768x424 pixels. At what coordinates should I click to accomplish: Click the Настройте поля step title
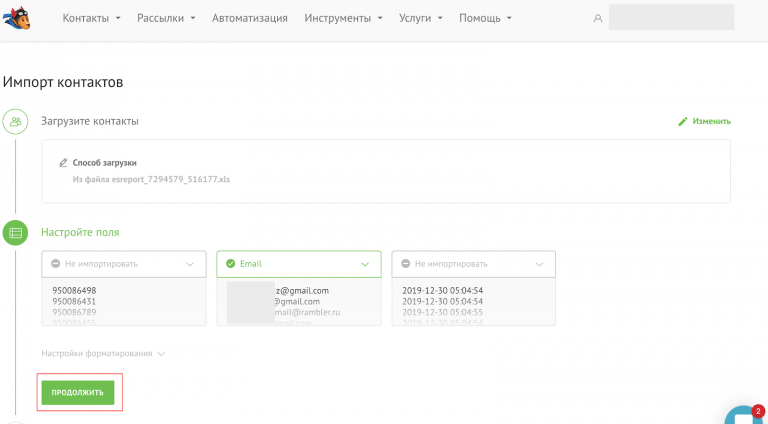80,232
